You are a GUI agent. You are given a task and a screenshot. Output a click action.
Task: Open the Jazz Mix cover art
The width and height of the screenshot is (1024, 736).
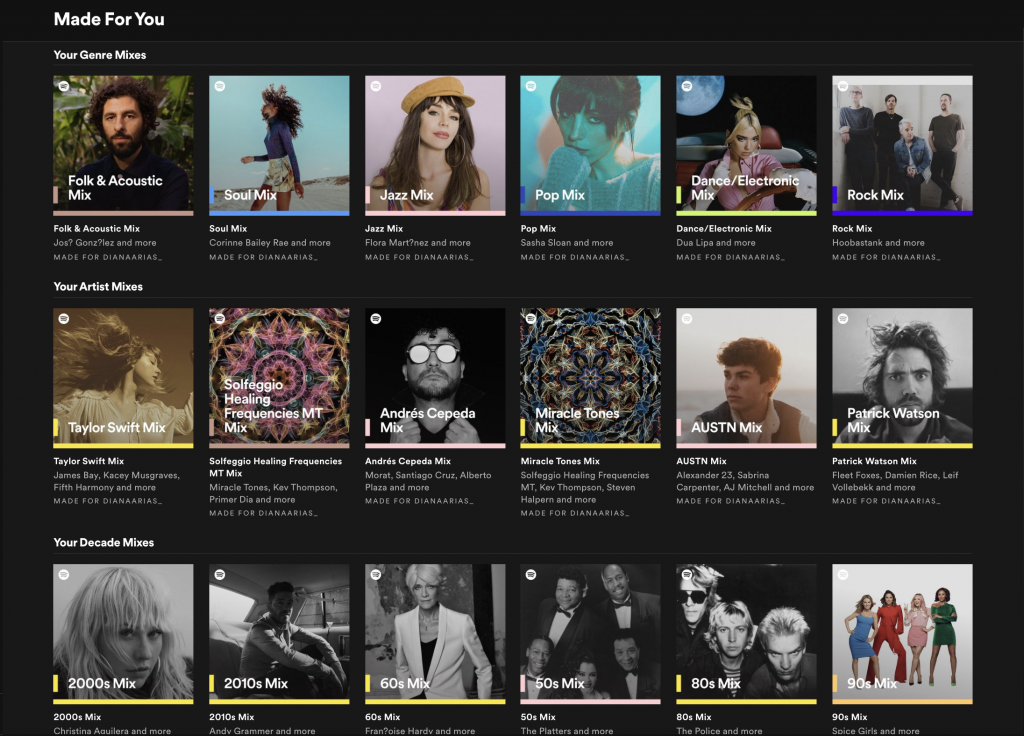point(435,146)
